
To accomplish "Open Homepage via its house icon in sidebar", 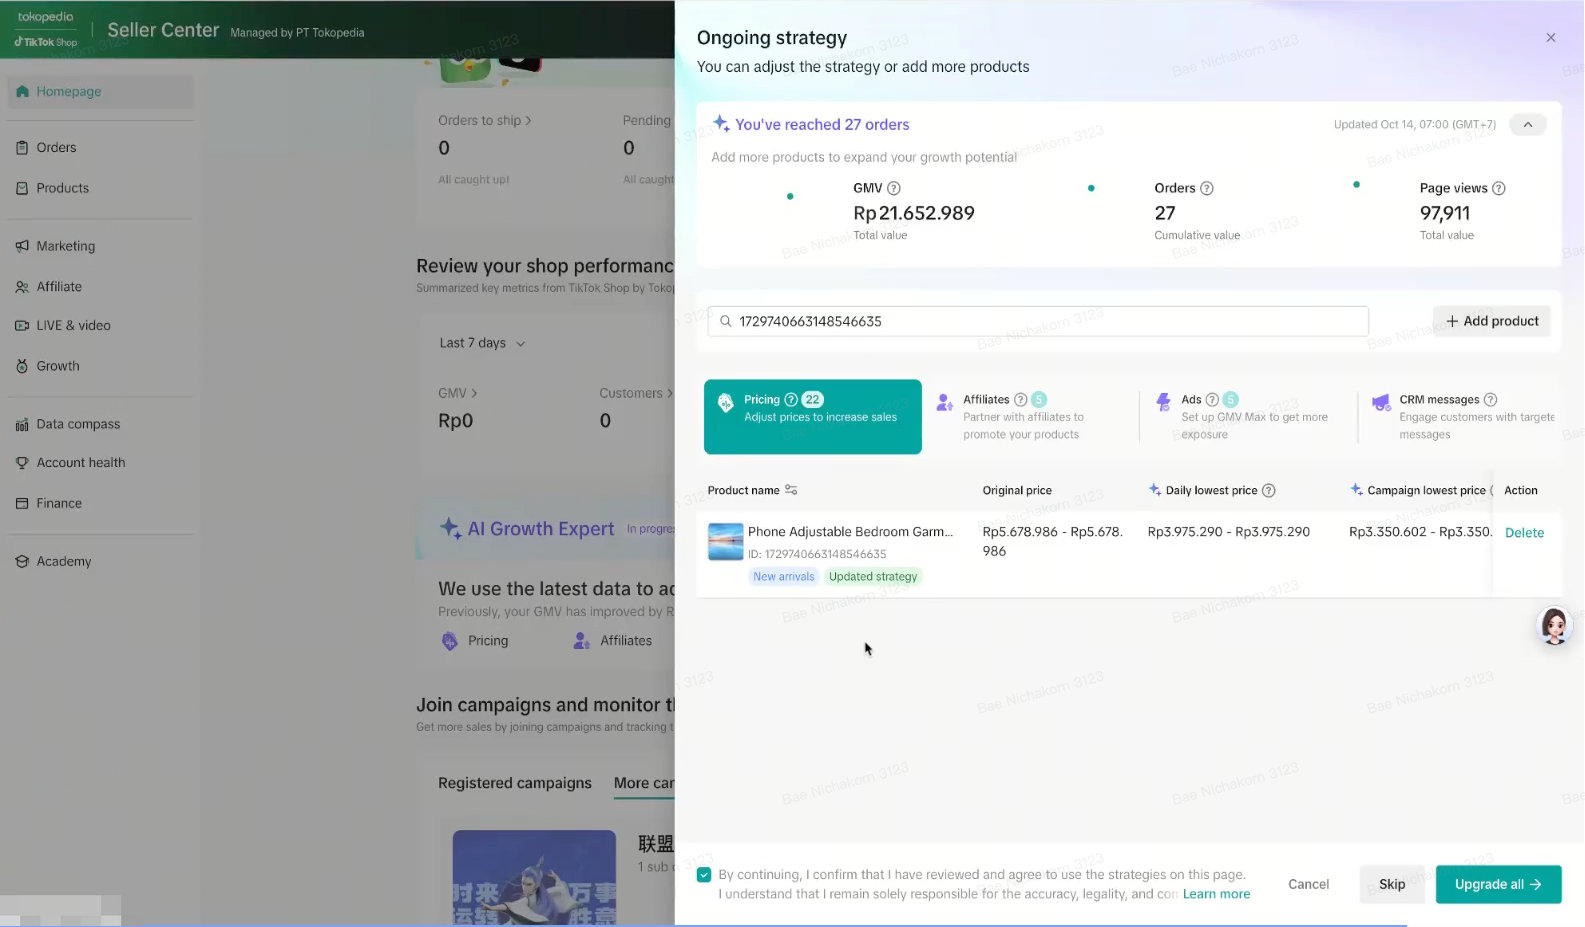I will (x=22, y=91).
